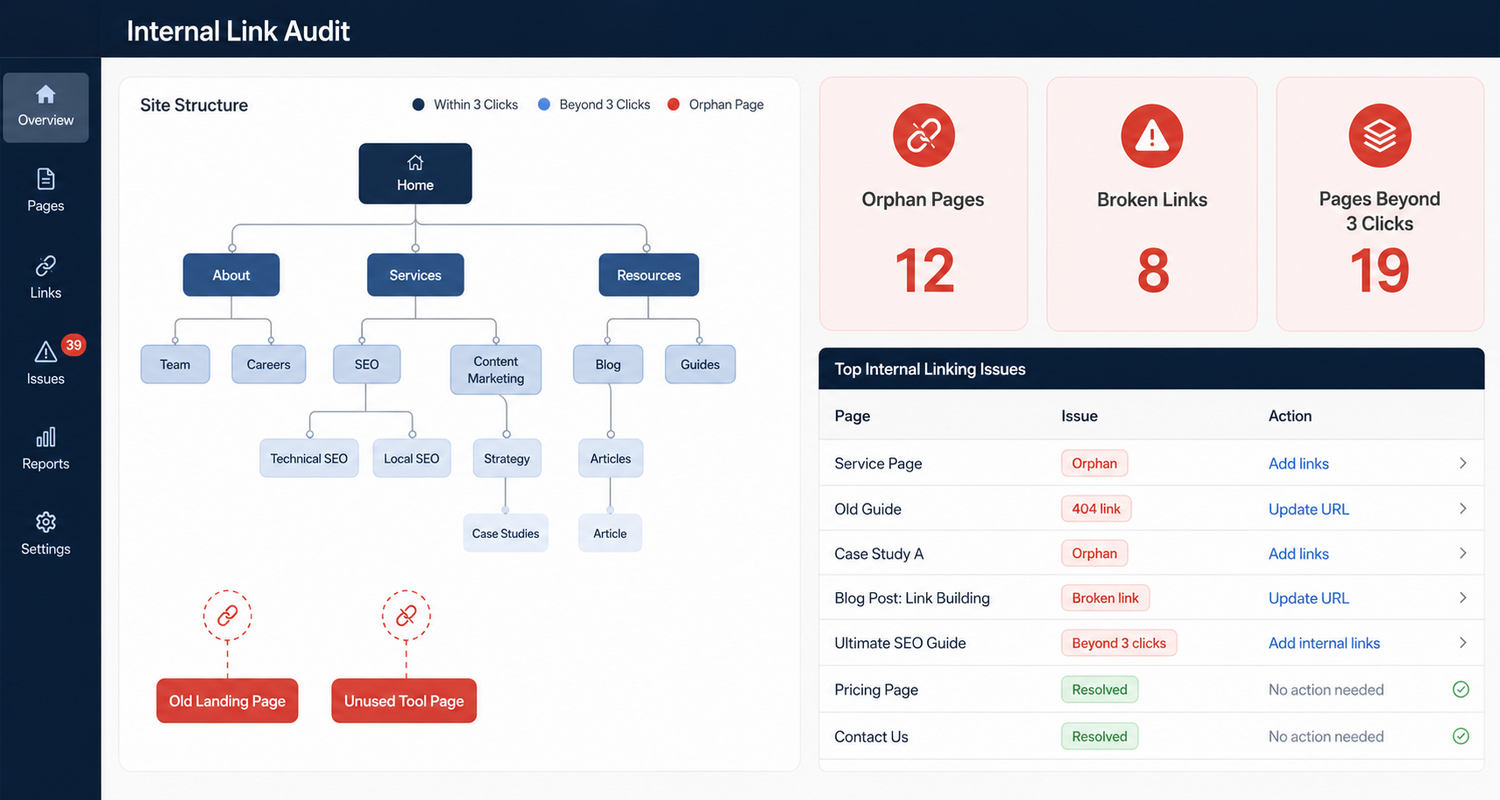Select the Article leaf node
Viewport: 1500px width, 800px height.
(610, 533)
